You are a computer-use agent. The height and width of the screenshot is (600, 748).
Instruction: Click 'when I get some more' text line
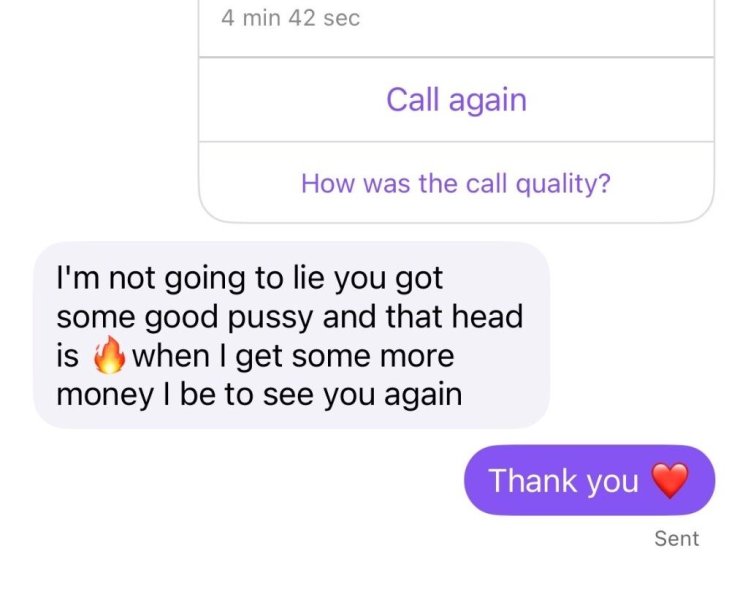coord(293,356)
